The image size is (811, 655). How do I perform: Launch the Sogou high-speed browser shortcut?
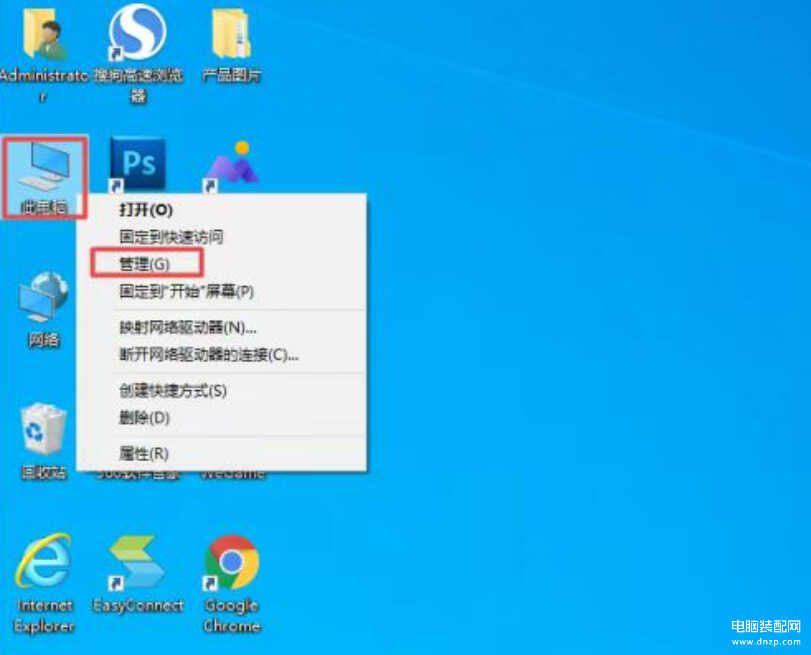point(137,34)
